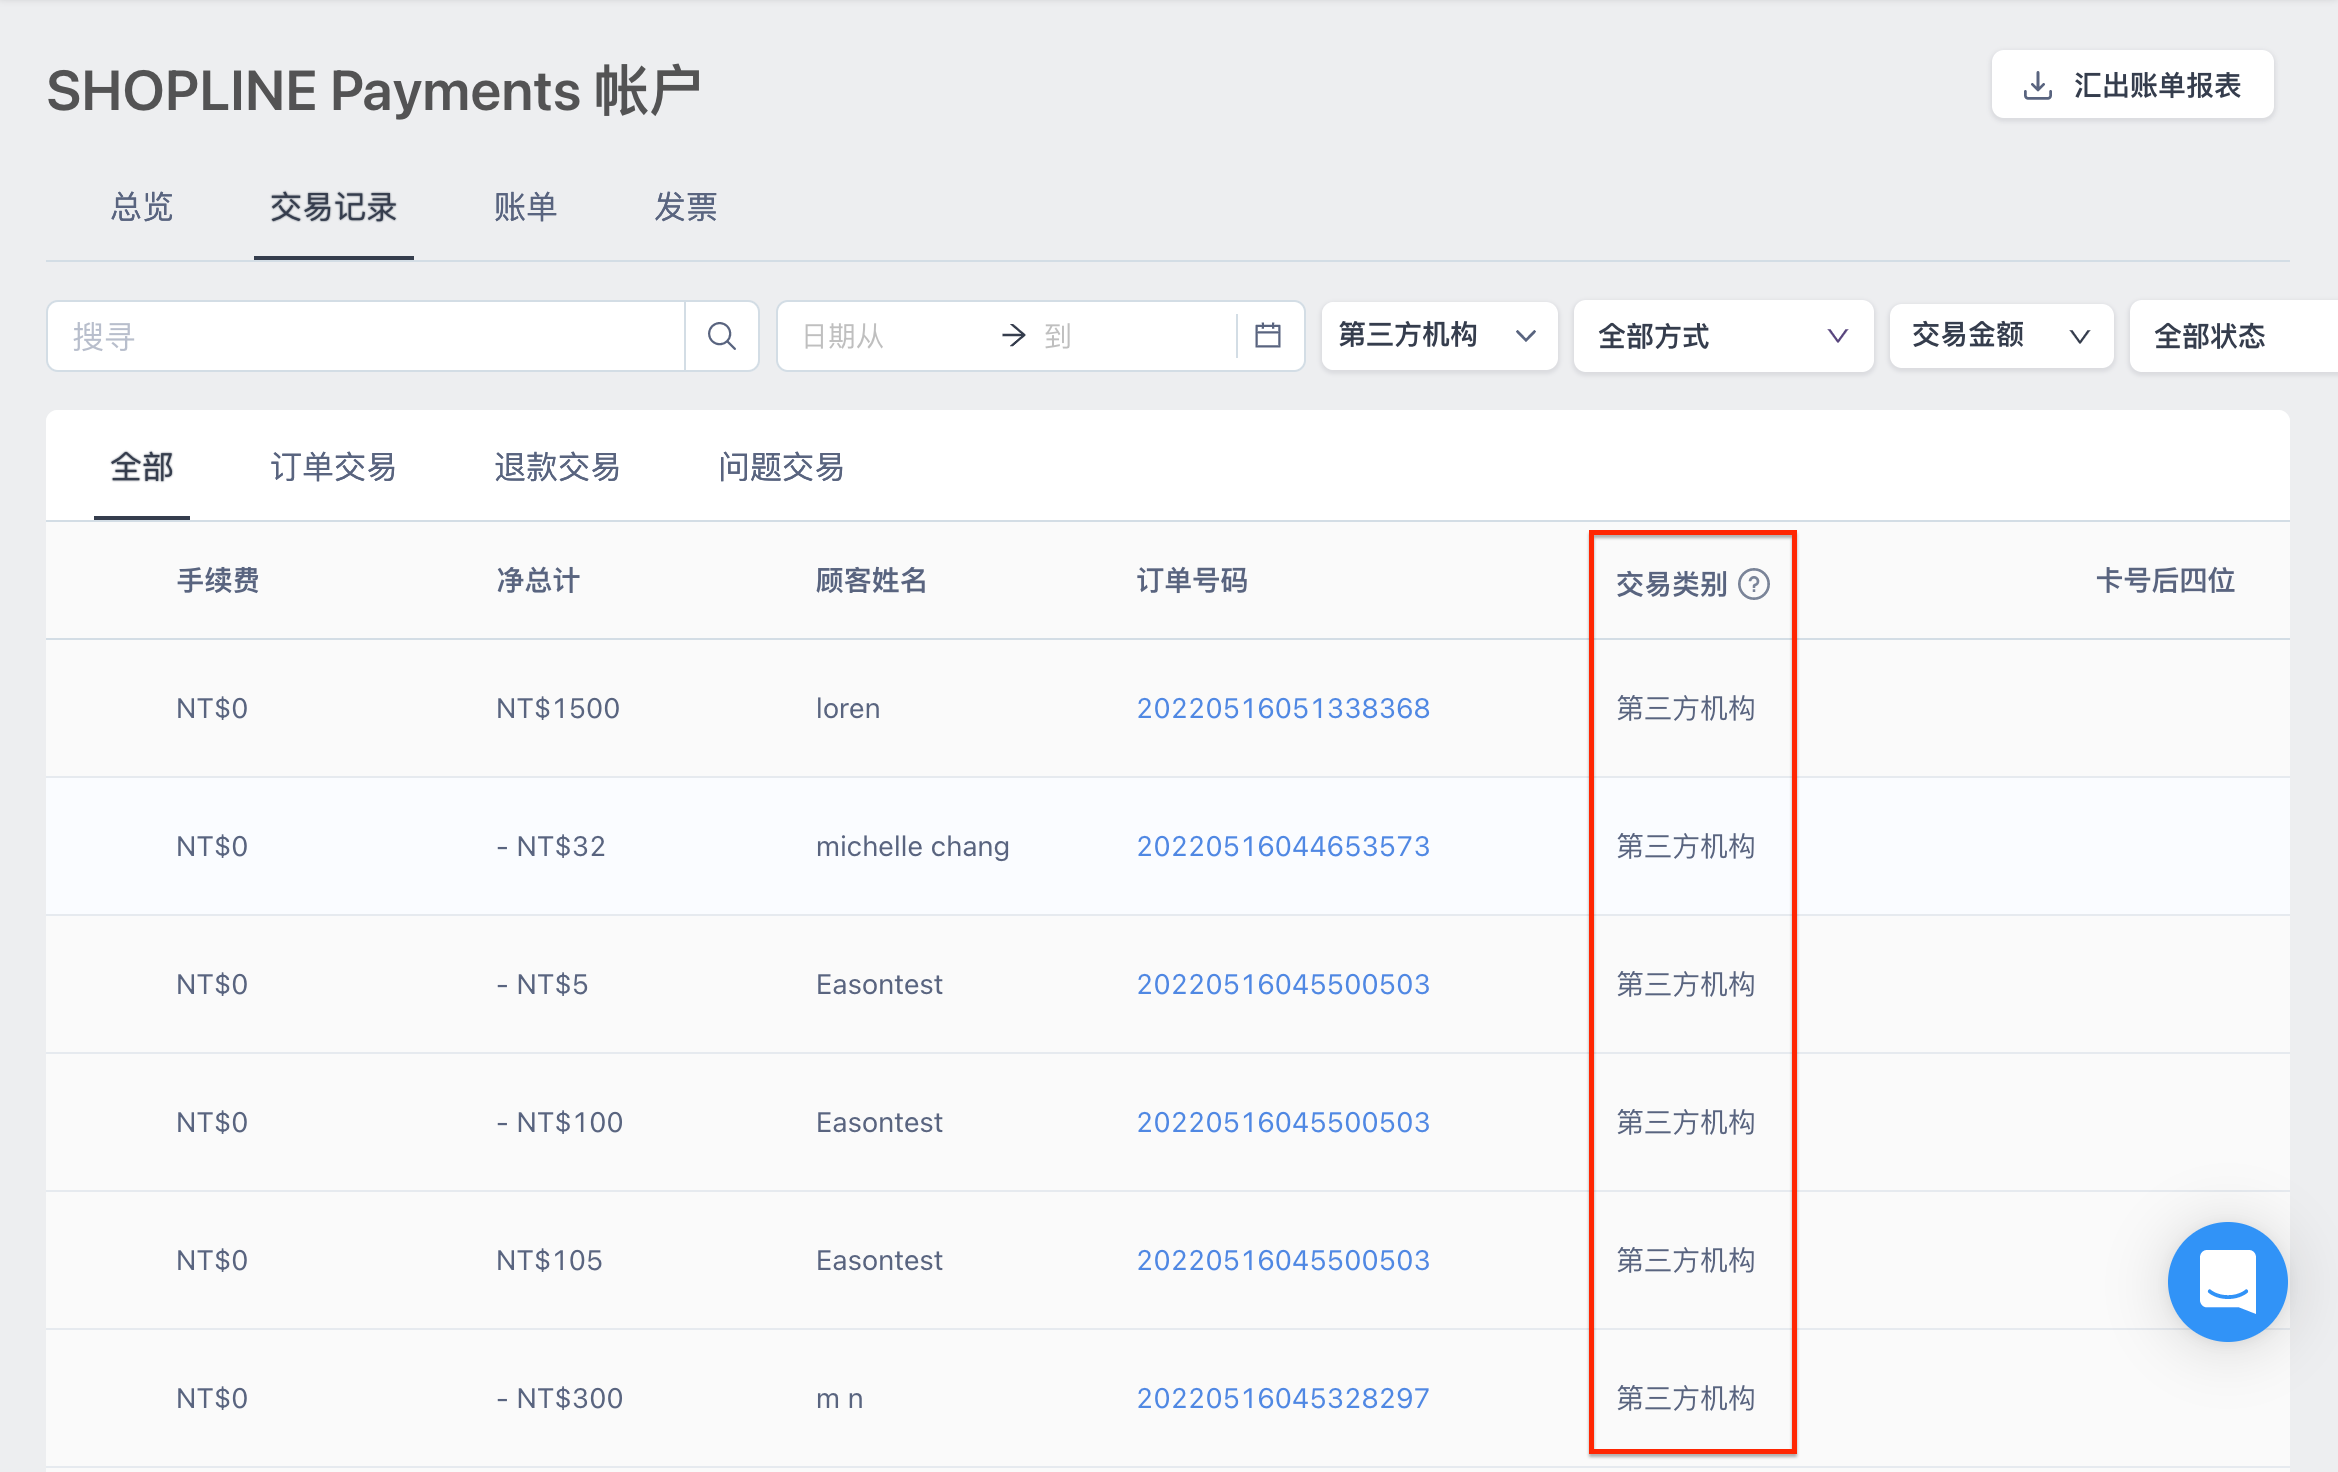Click customer name michelle chang
The image size is (2338, 1472).
click(x=912, y=847)
